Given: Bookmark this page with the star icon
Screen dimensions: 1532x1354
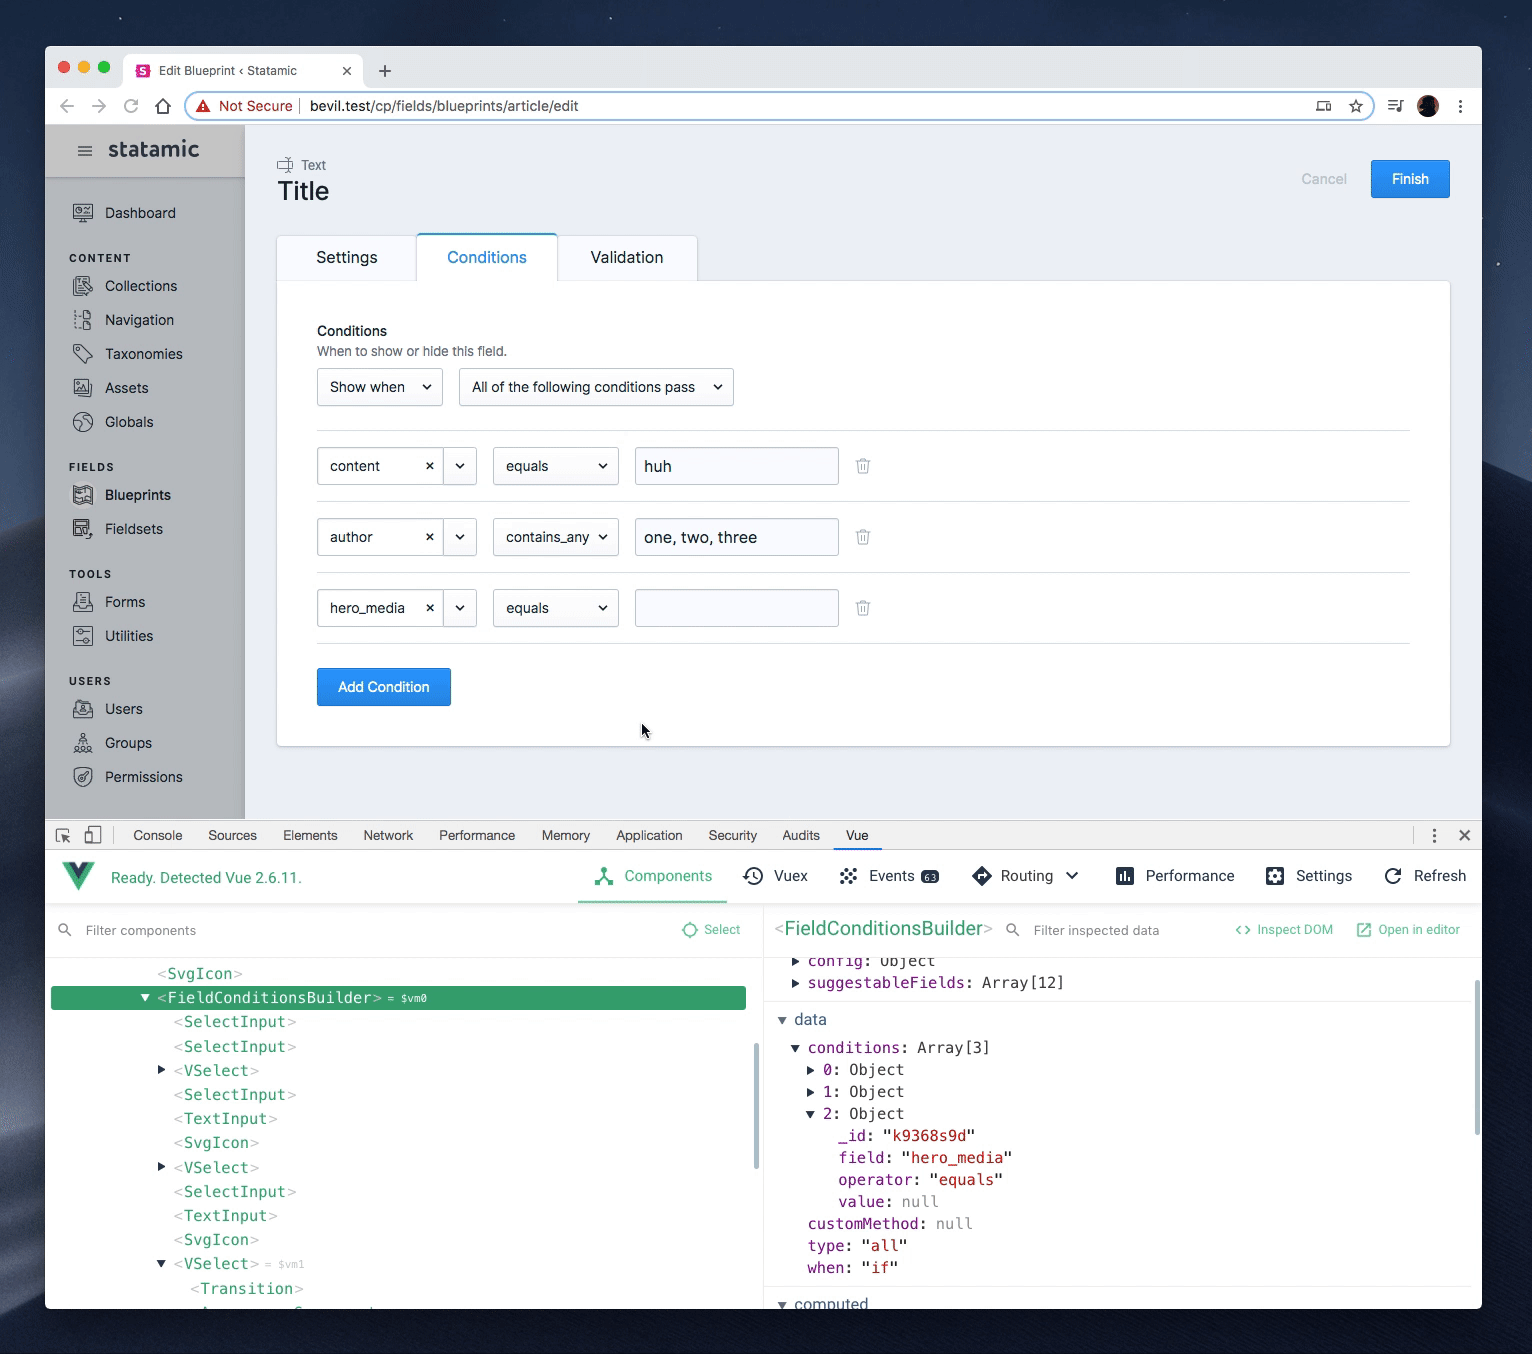Looking at the screenshot, I should (1356, 106).
